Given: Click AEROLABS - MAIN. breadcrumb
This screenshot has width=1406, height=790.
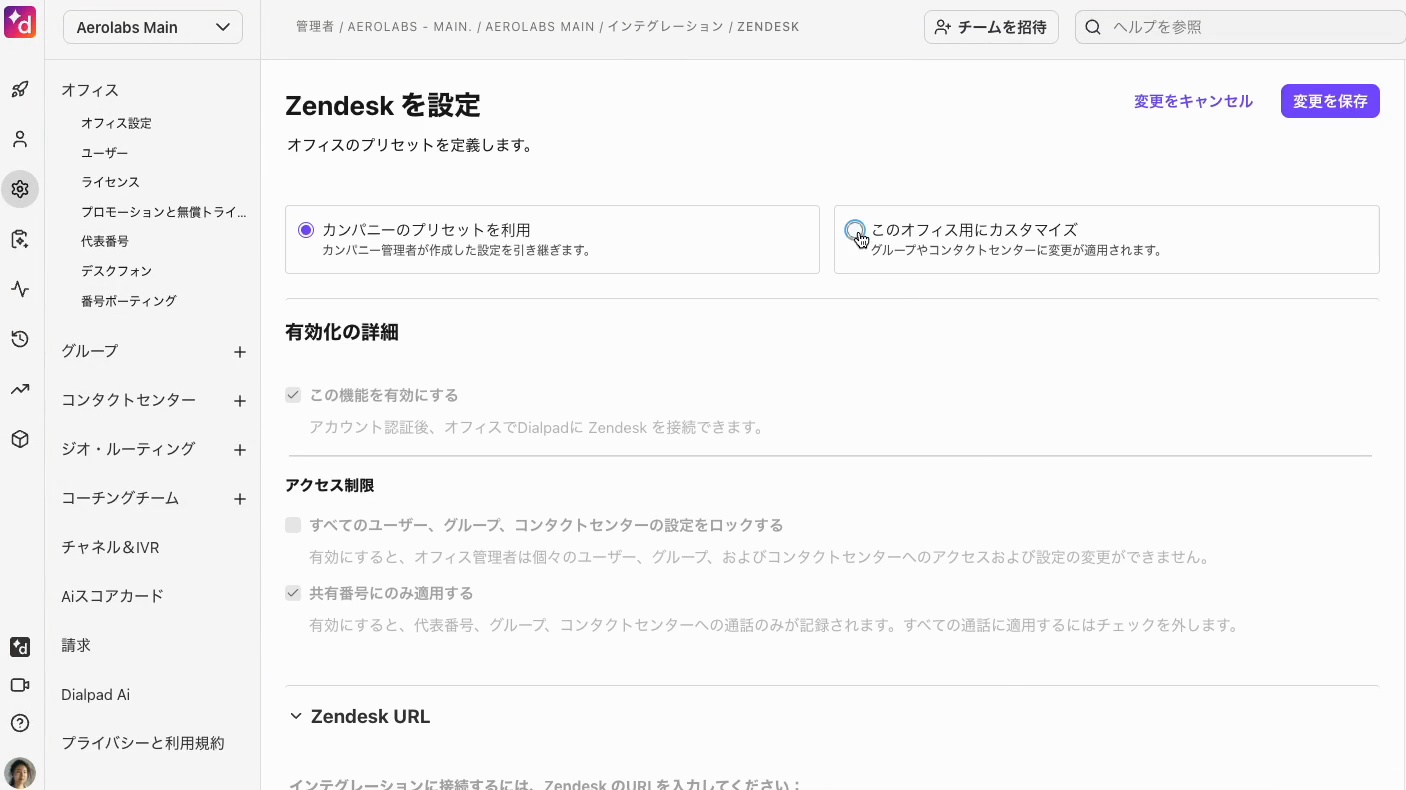Looking at the screenshot, I should pos(410,27).
